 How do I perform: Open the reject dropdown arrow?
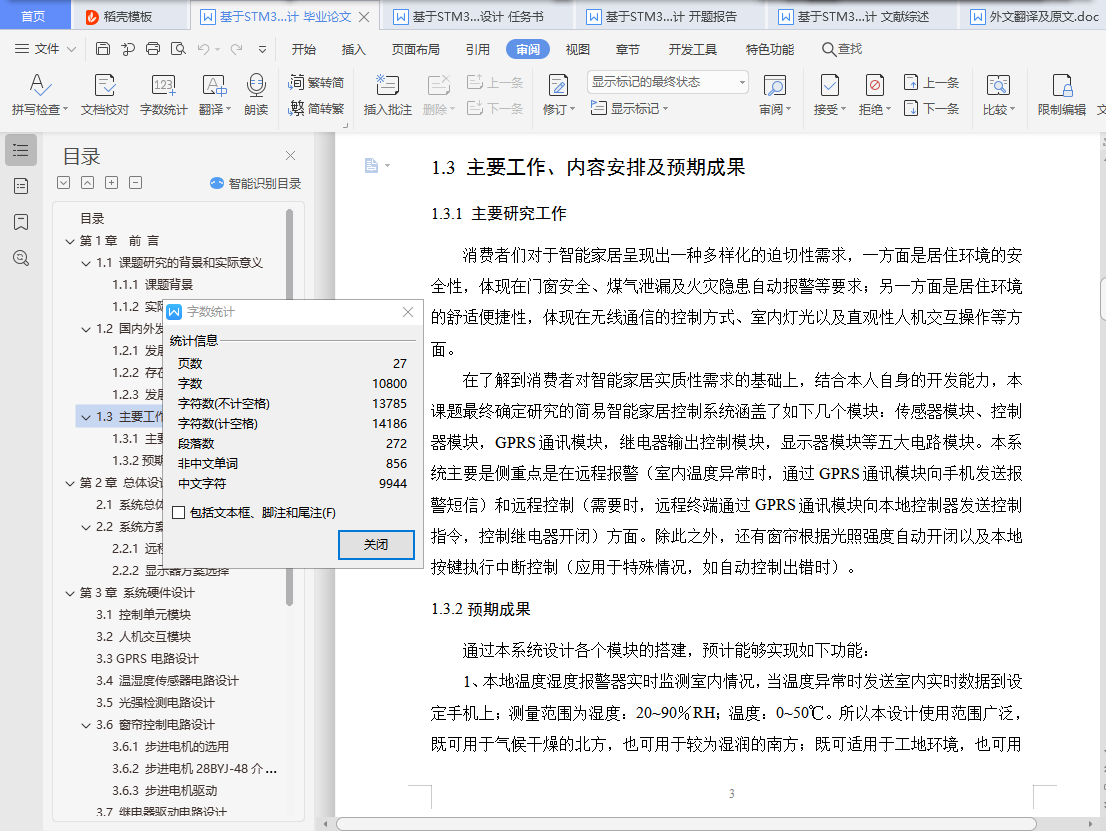[x=888, y=109]
